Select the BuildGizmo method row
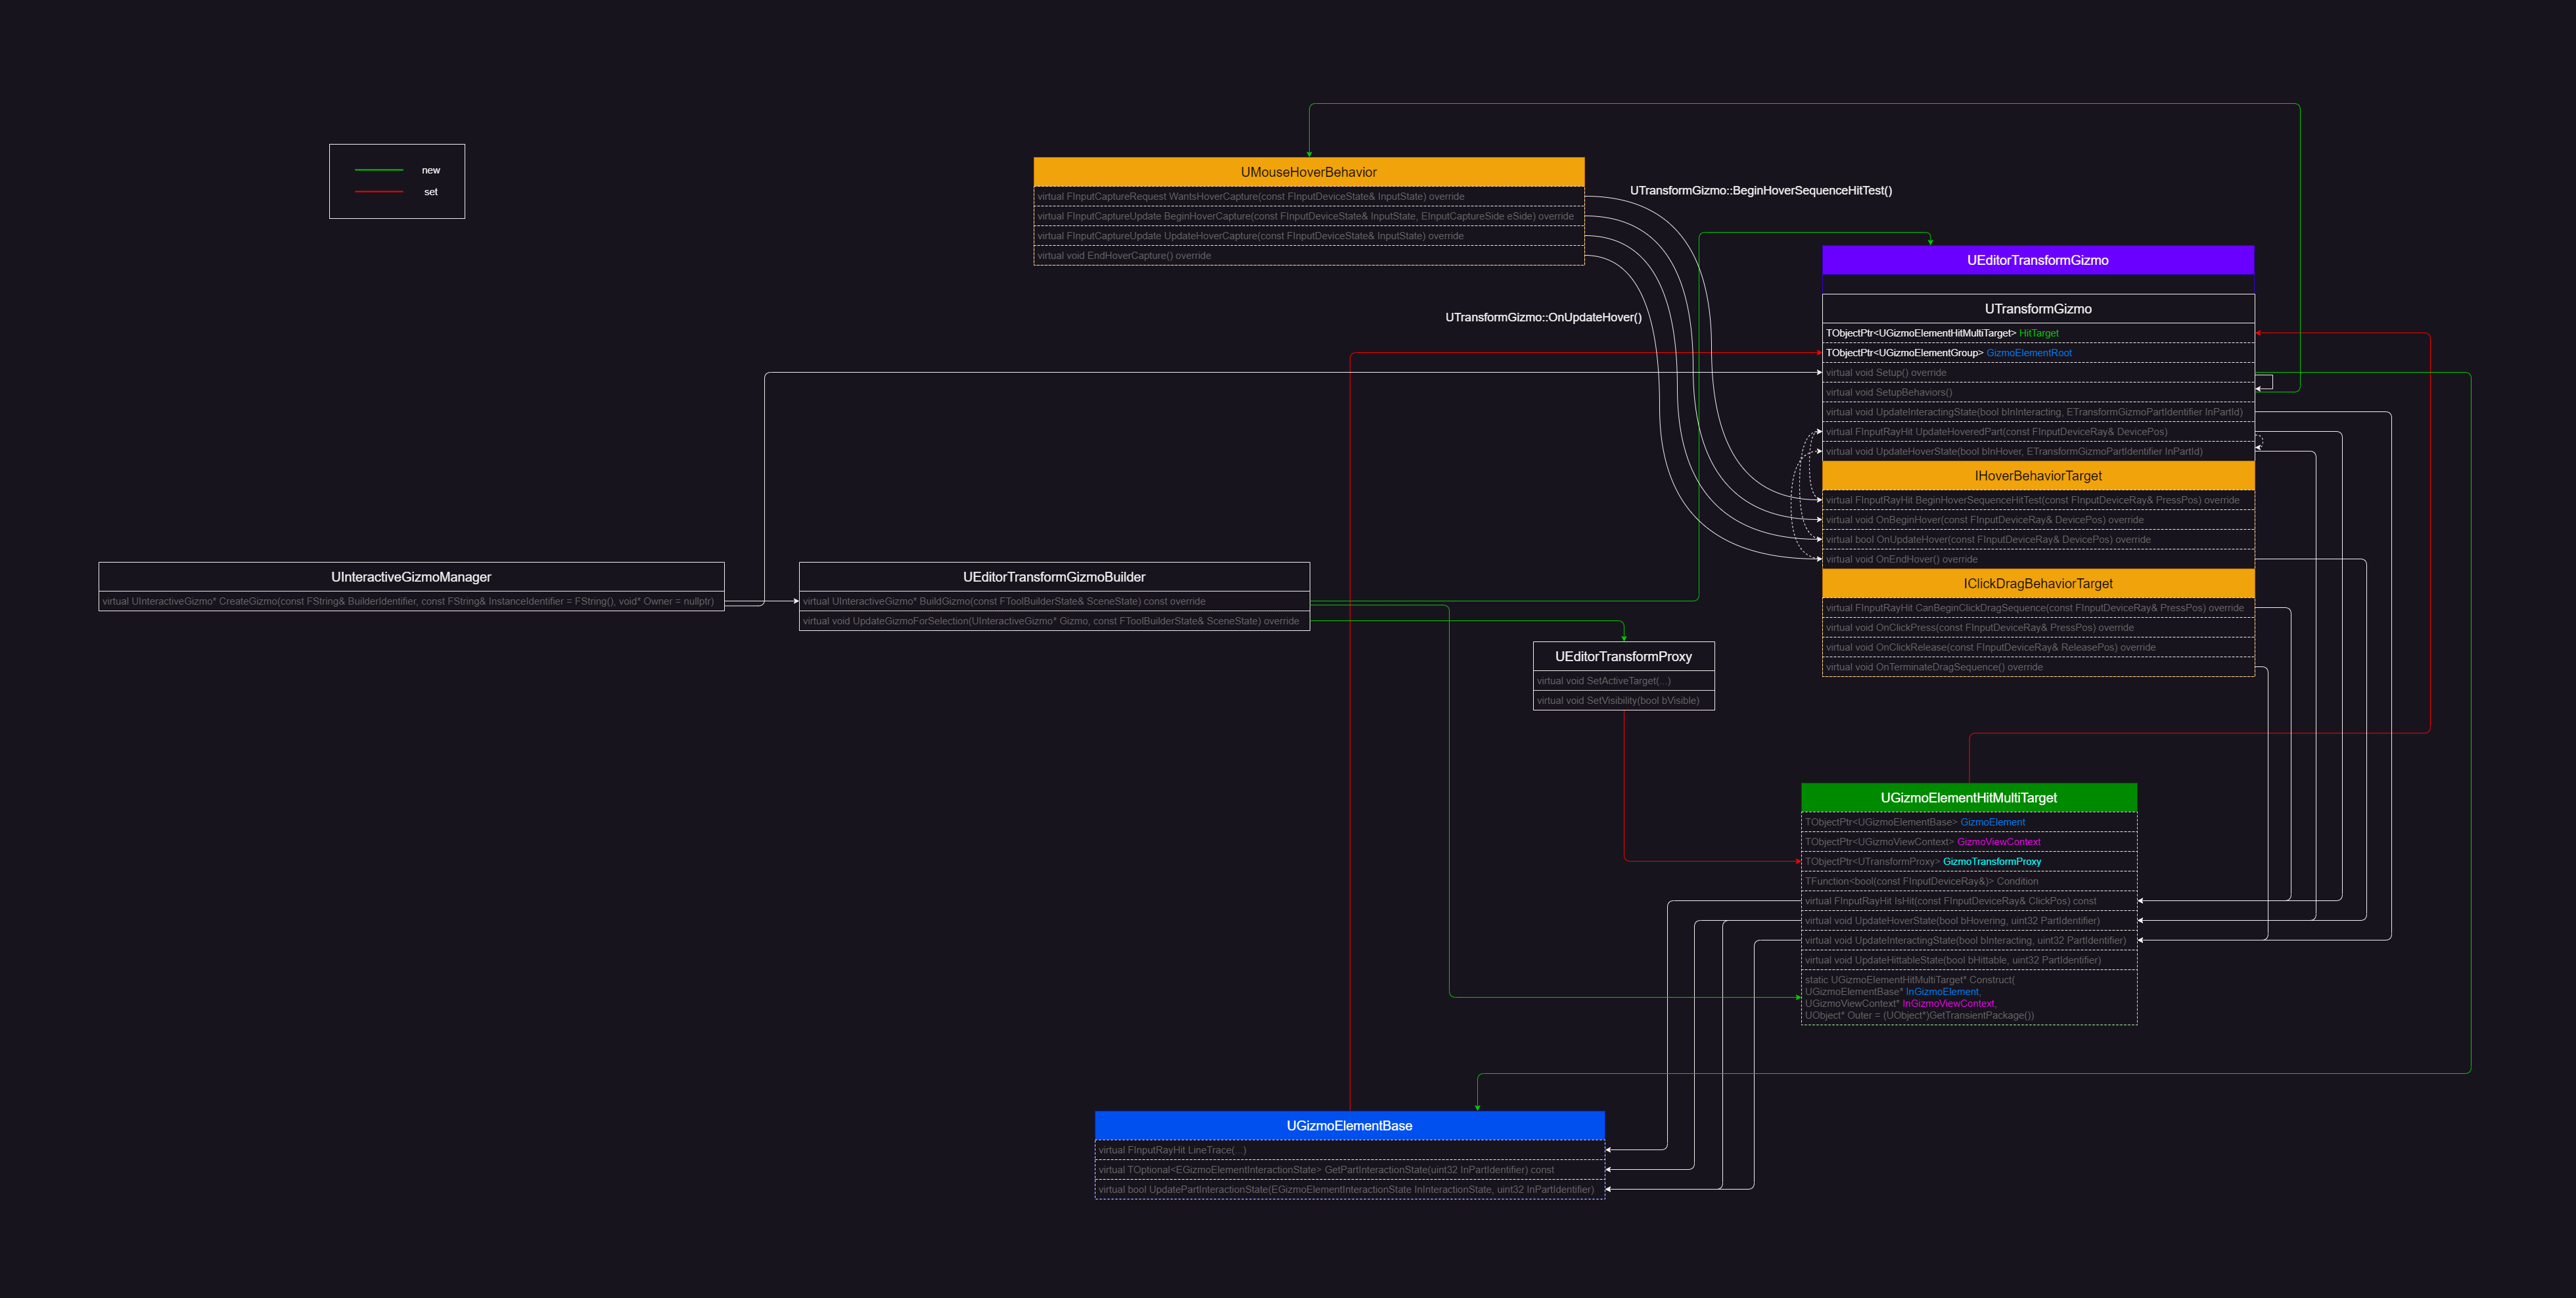The width and height of the screenshot is (2576, 1298). (1004, 602)
